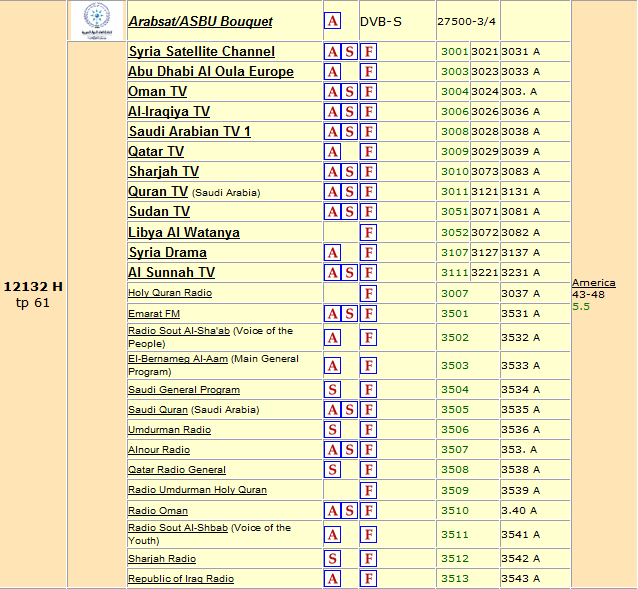Click the S icon next to Syria Satellite Channel

[350, 52]
